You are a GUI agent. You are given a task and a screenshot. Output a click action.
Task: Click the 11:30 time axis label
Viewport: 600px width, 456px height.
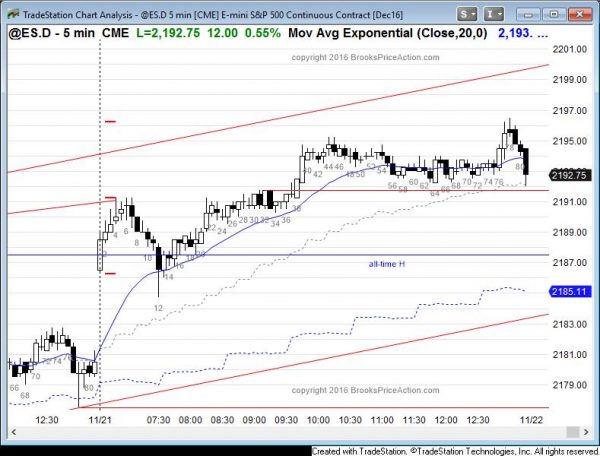(414, 420)
